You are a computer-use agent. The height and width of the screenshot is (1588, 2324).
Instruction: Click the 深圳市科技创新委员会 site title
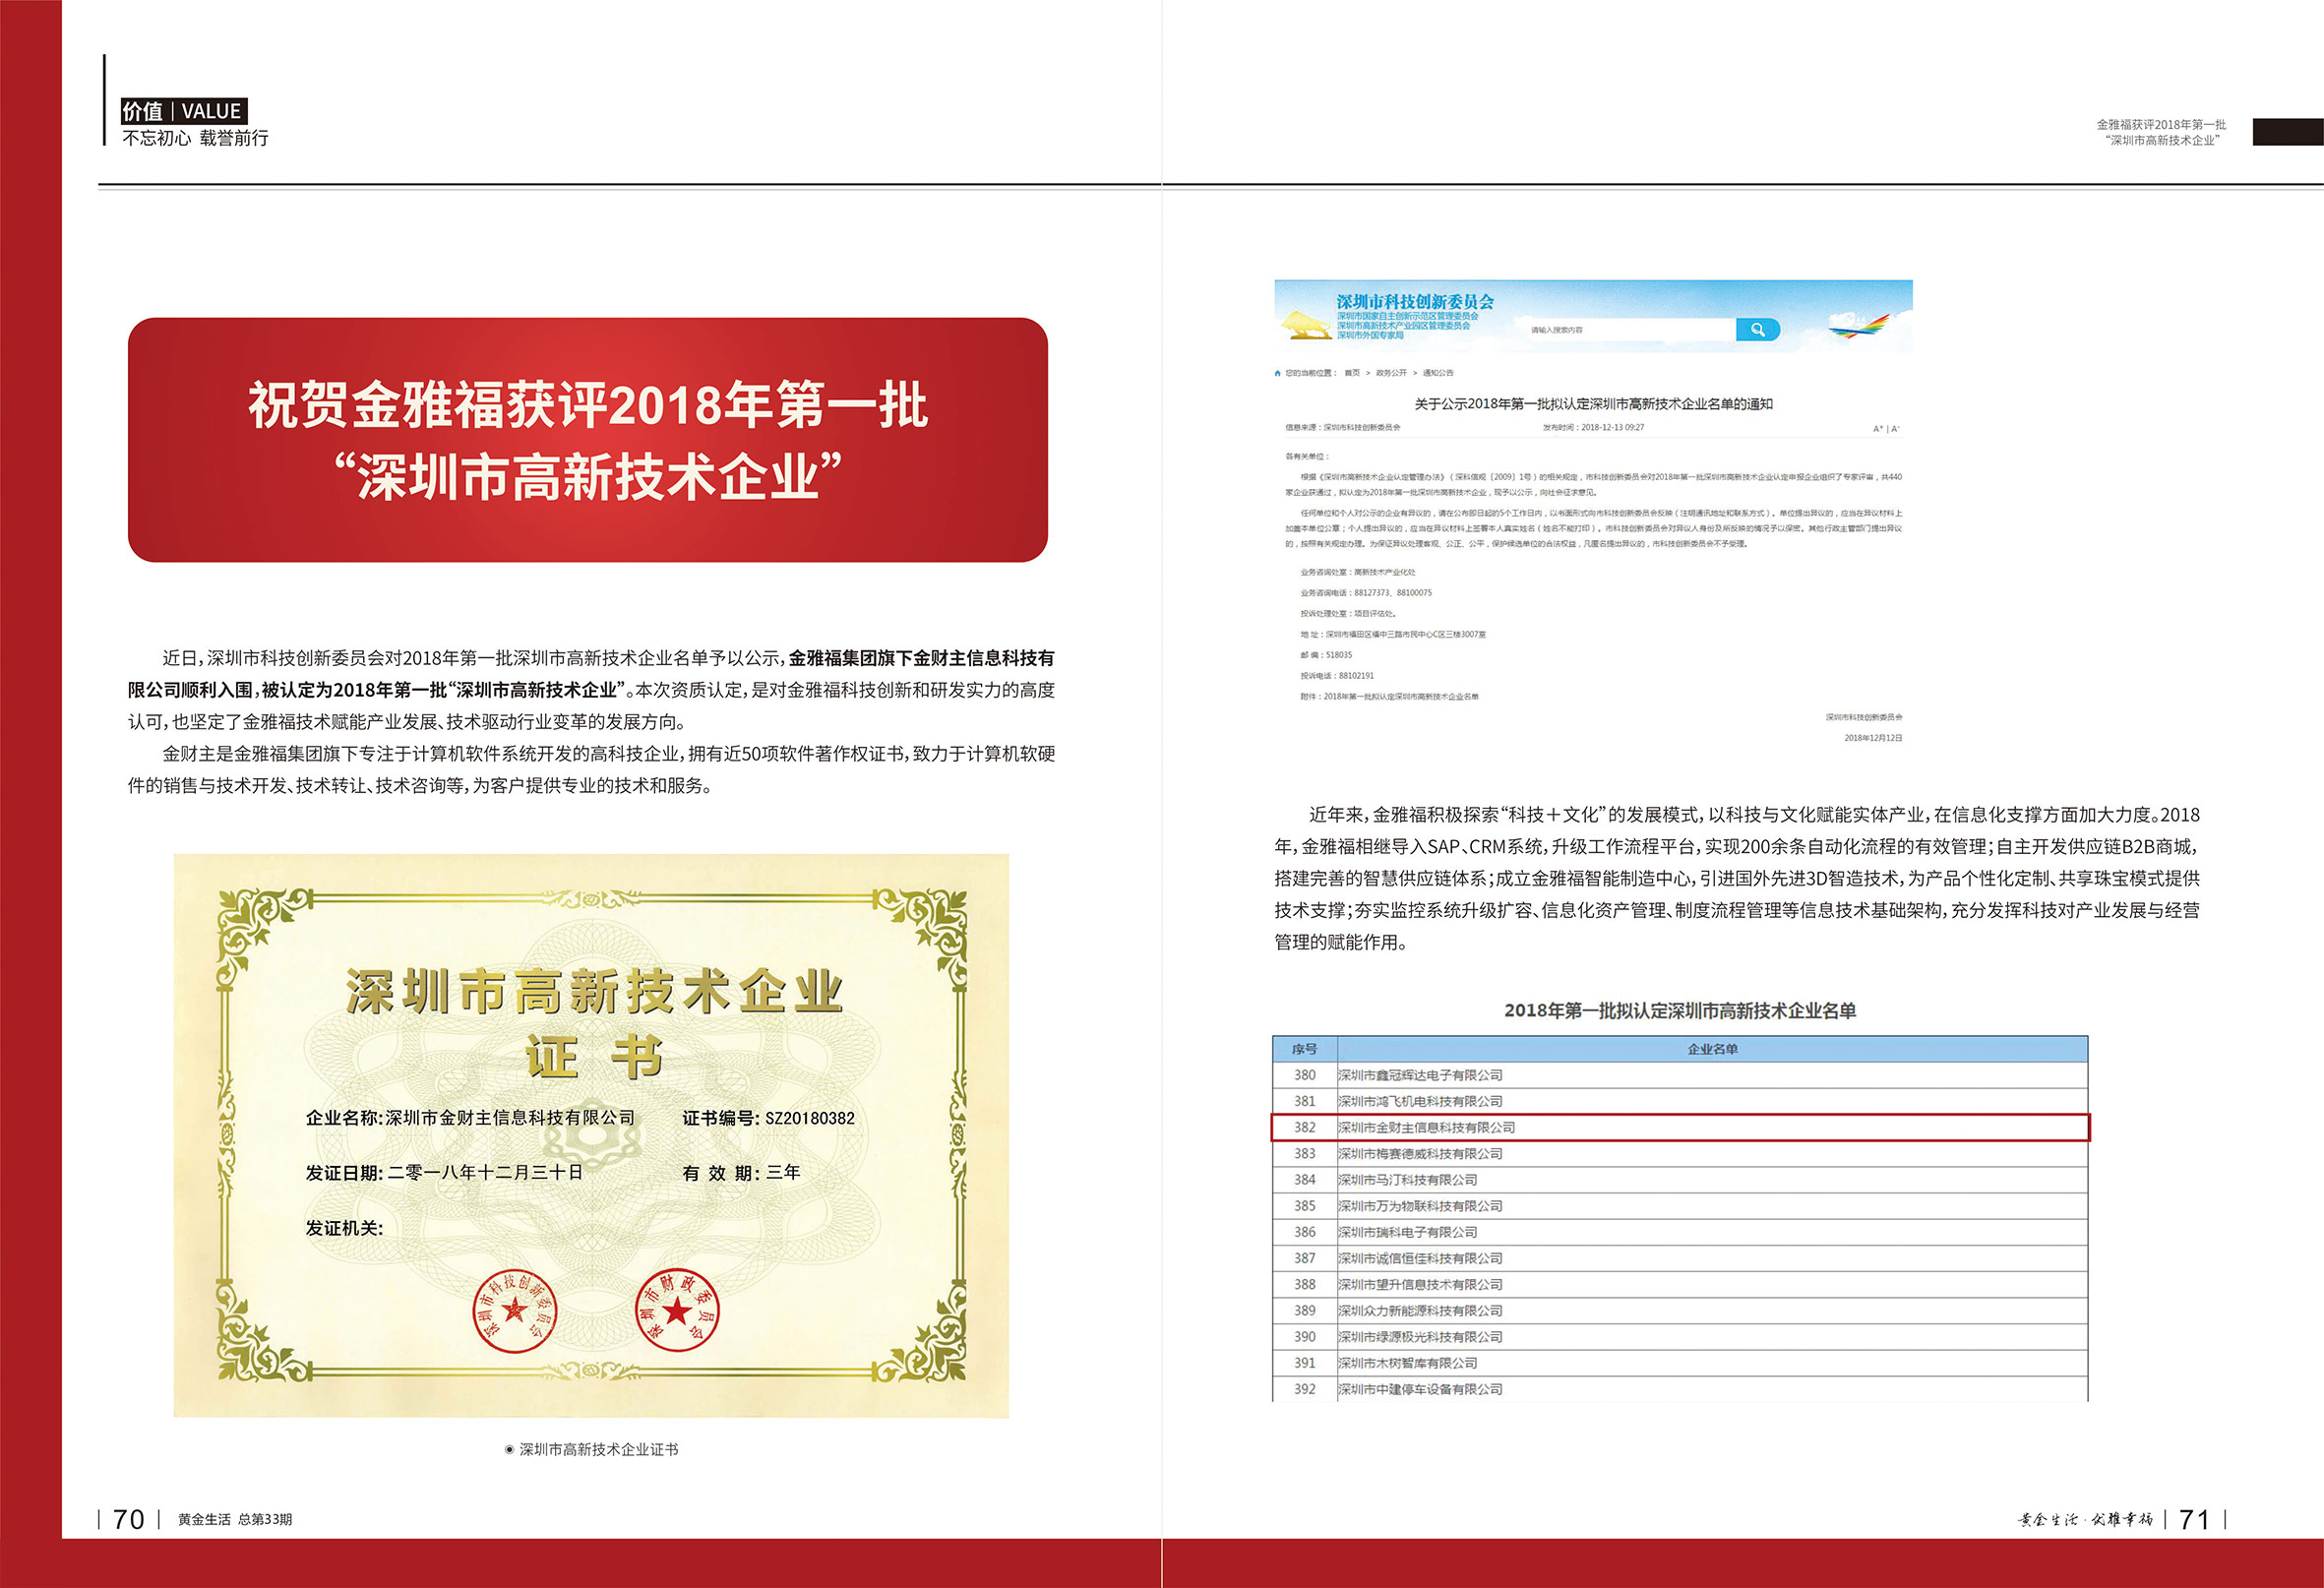(1415, 301)
